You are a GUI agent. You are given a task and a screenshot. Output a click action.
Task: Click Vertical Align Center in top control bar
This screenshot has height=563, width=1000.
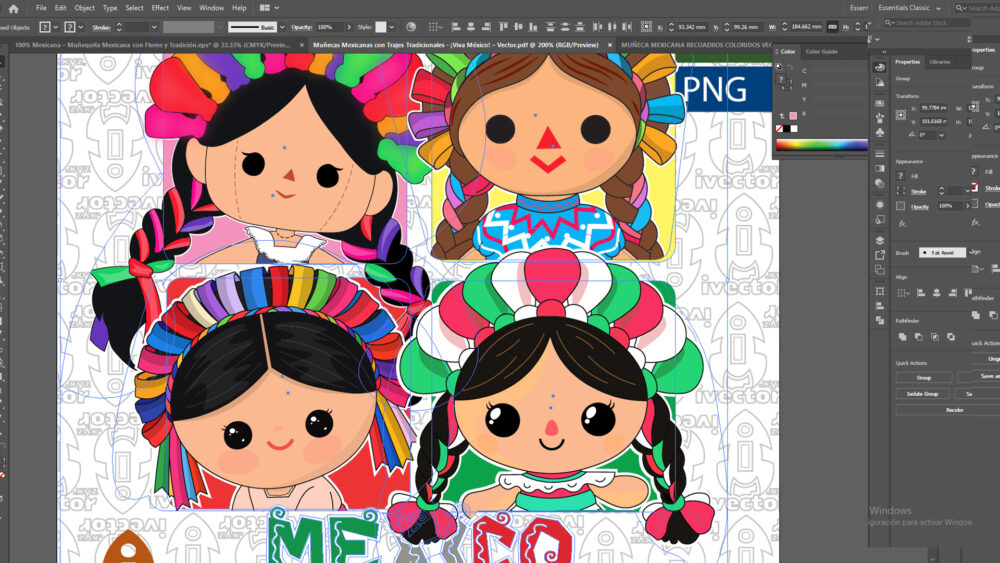point(518,27)
